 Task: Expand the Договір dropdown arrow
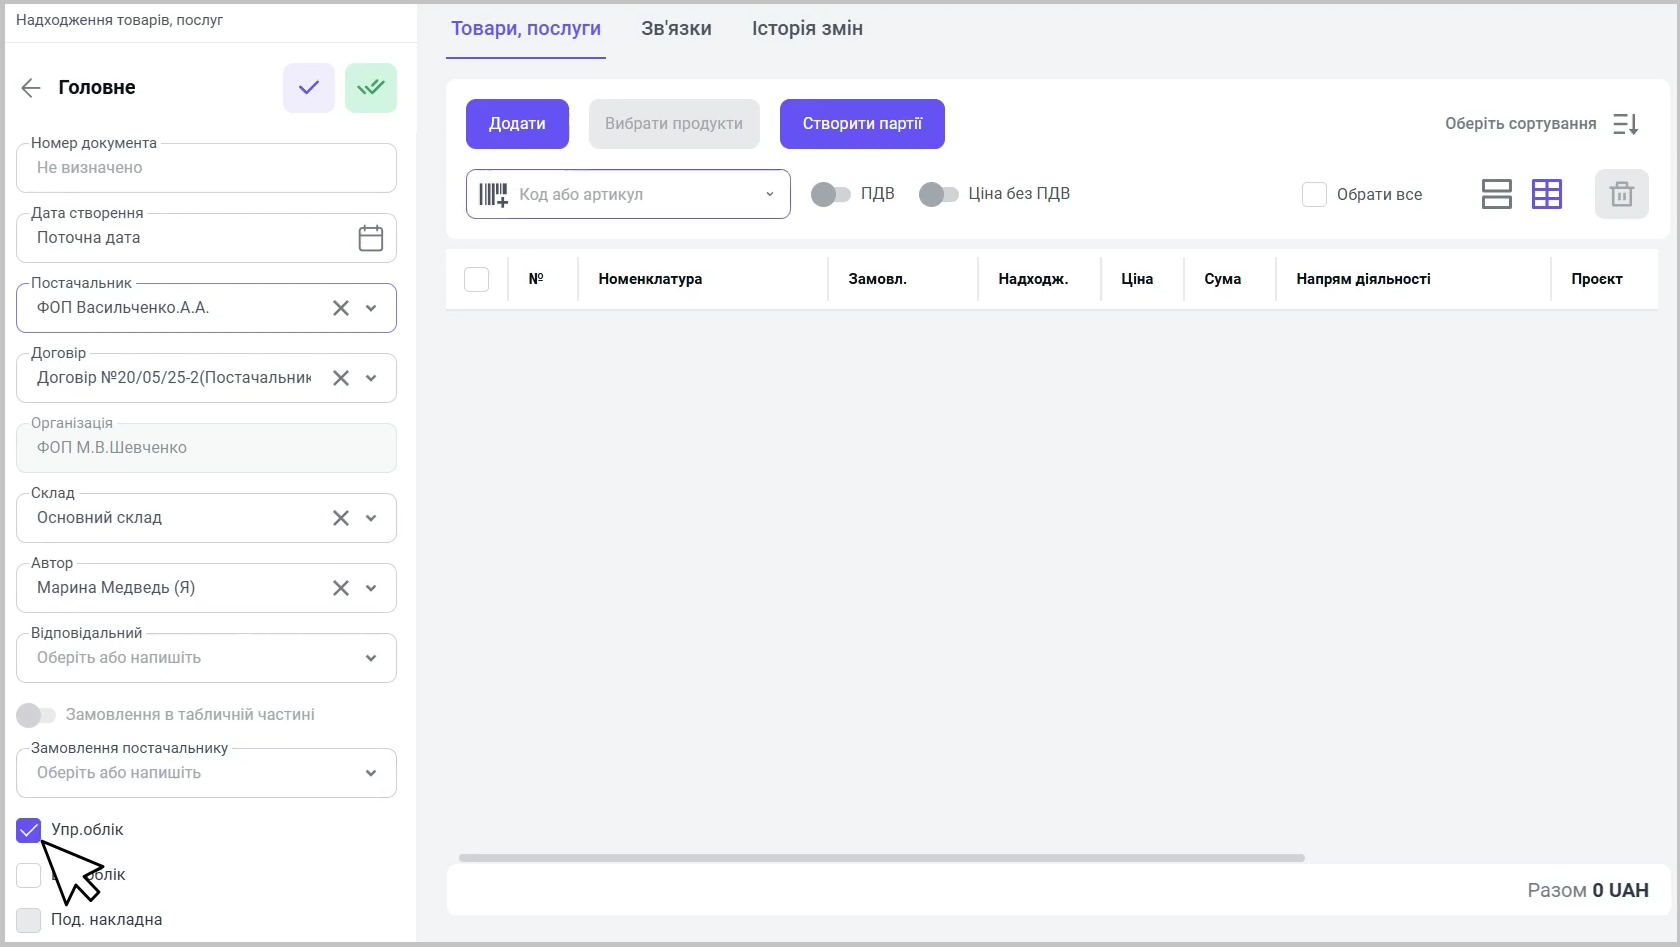click(371, 378)
